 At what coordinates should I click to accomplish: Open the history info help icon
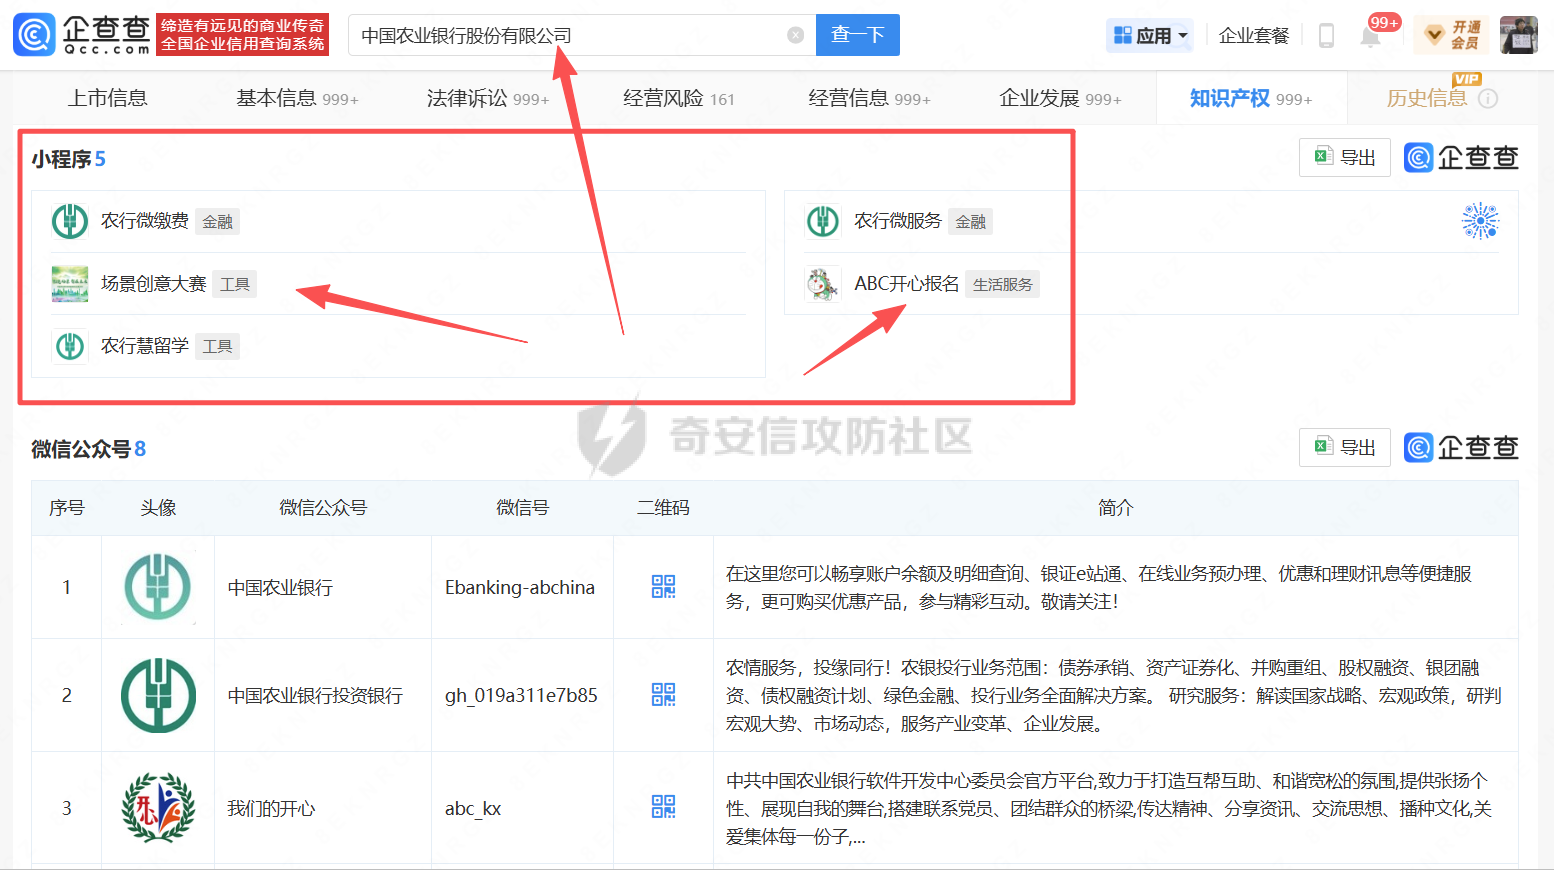click(1488, 98)
